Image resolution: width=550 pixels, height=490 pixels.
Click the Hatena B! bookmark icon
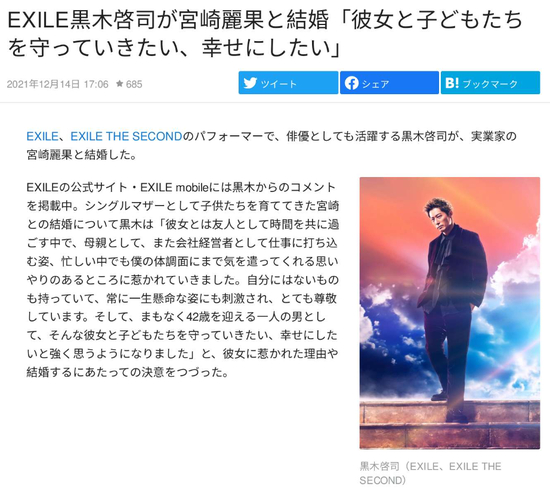pyautogui.click(x=452, y=83)
